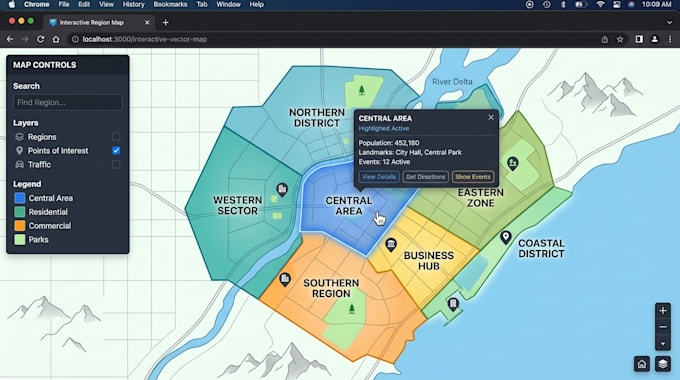
Task: Open the Bookmarks menu
Action: point(170,4)
